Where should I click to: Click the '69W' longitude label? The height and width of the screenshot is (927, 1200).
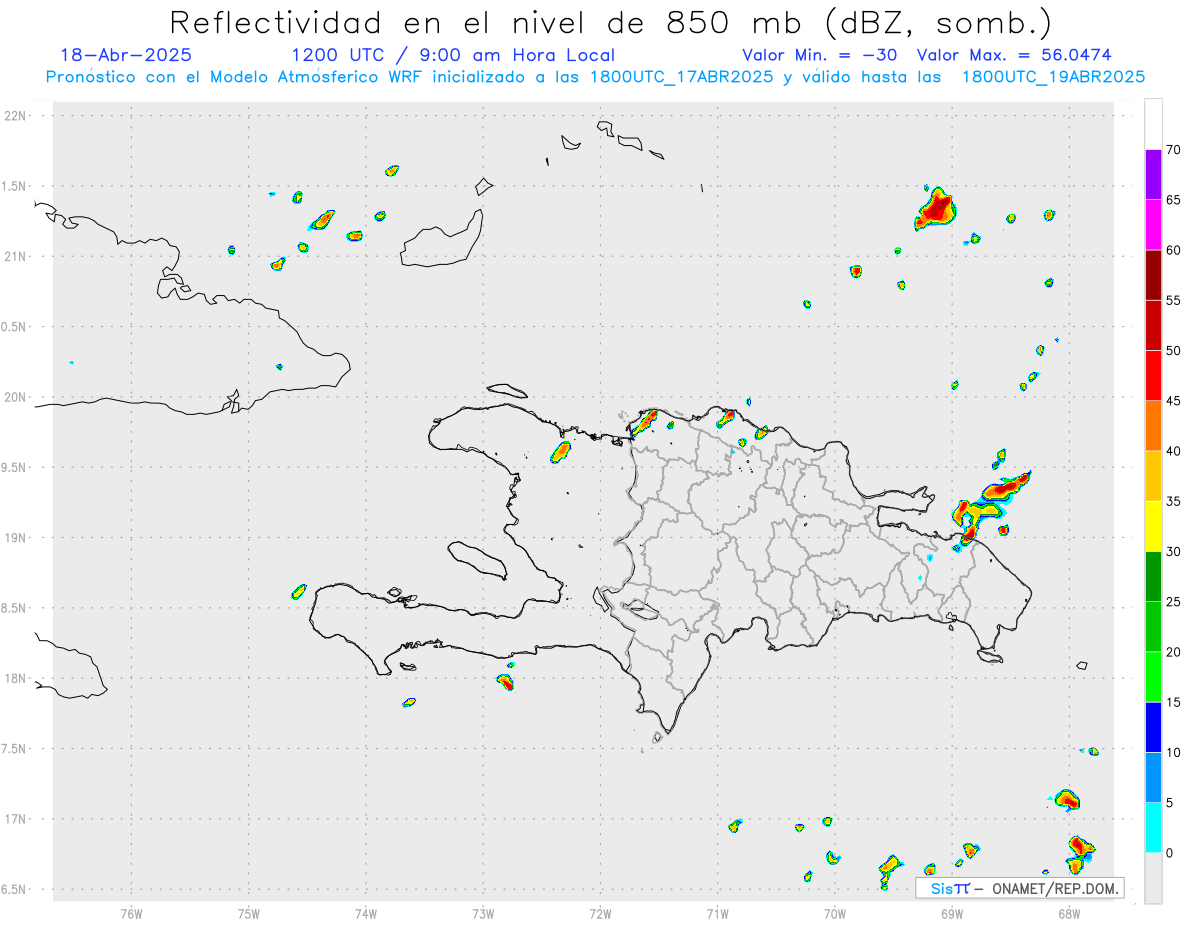pyautogui.click(x=951, y=913)
